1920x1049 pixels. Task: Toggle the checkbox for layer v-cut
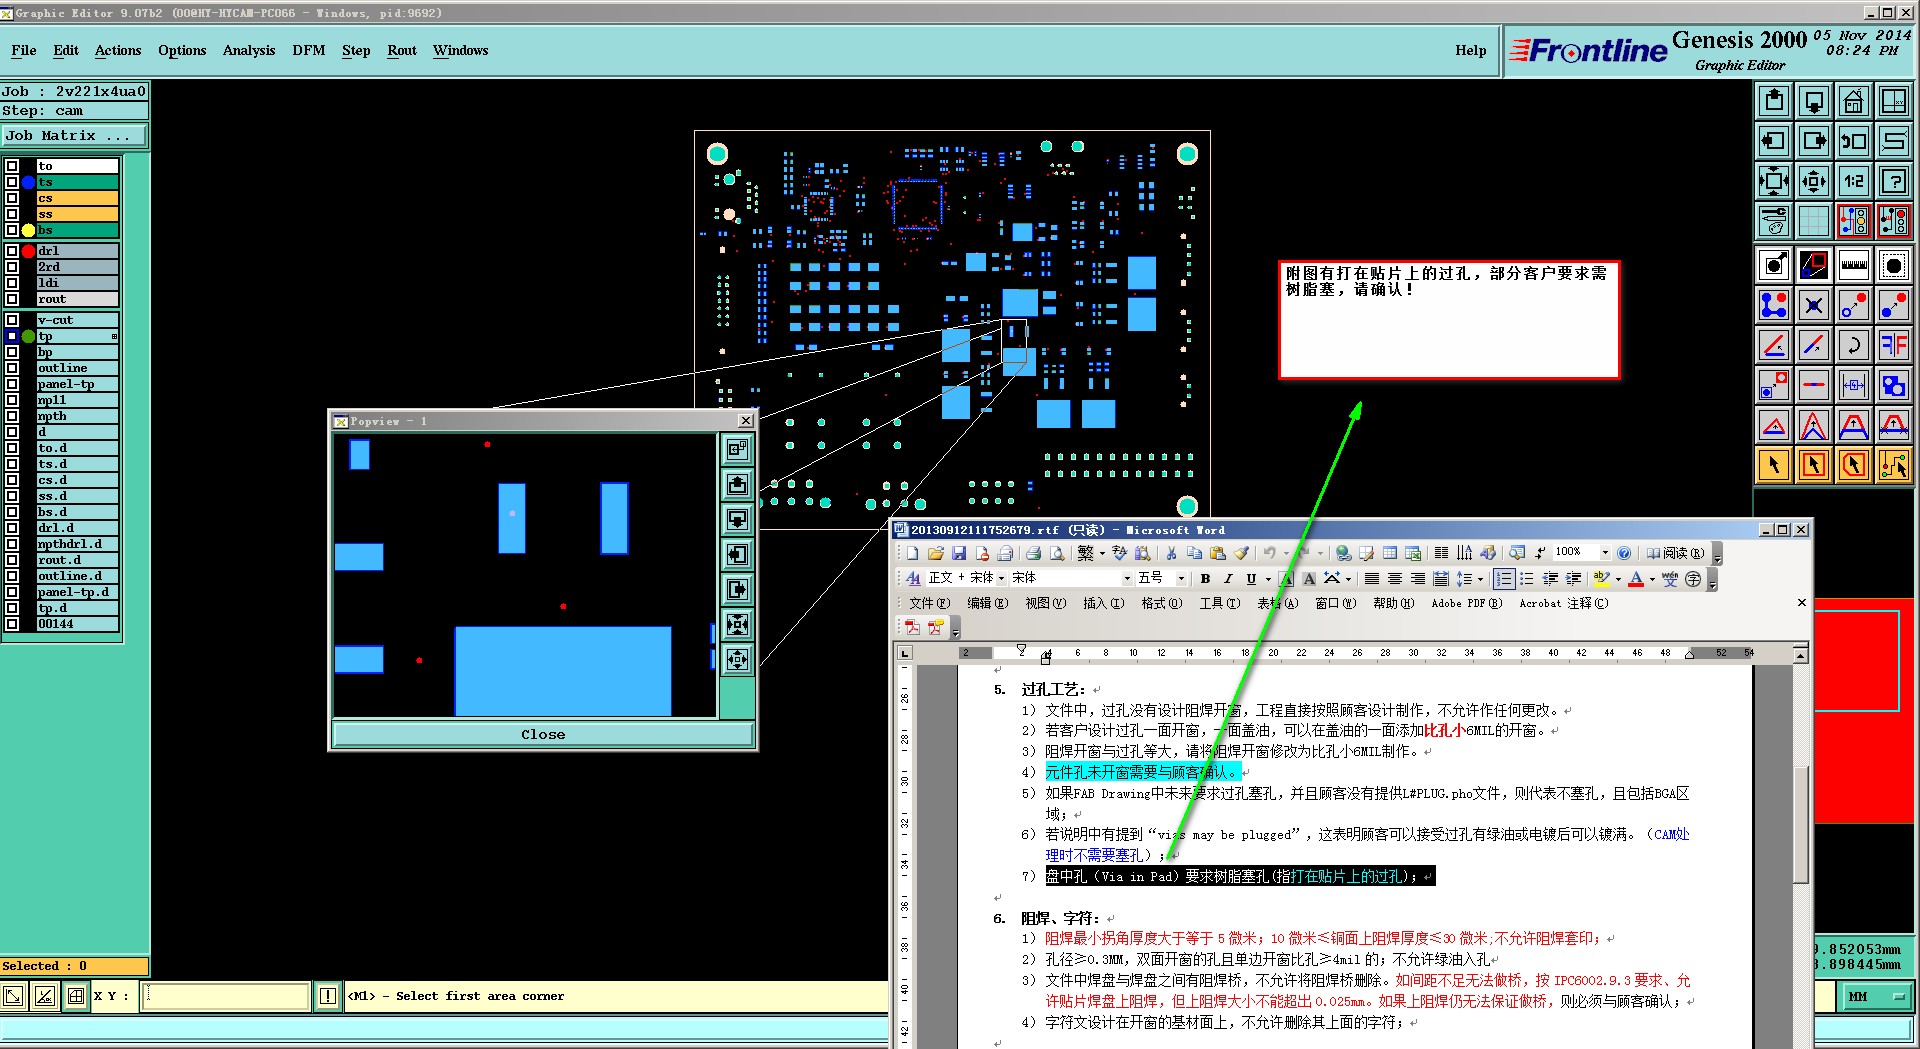coord(12,320)
